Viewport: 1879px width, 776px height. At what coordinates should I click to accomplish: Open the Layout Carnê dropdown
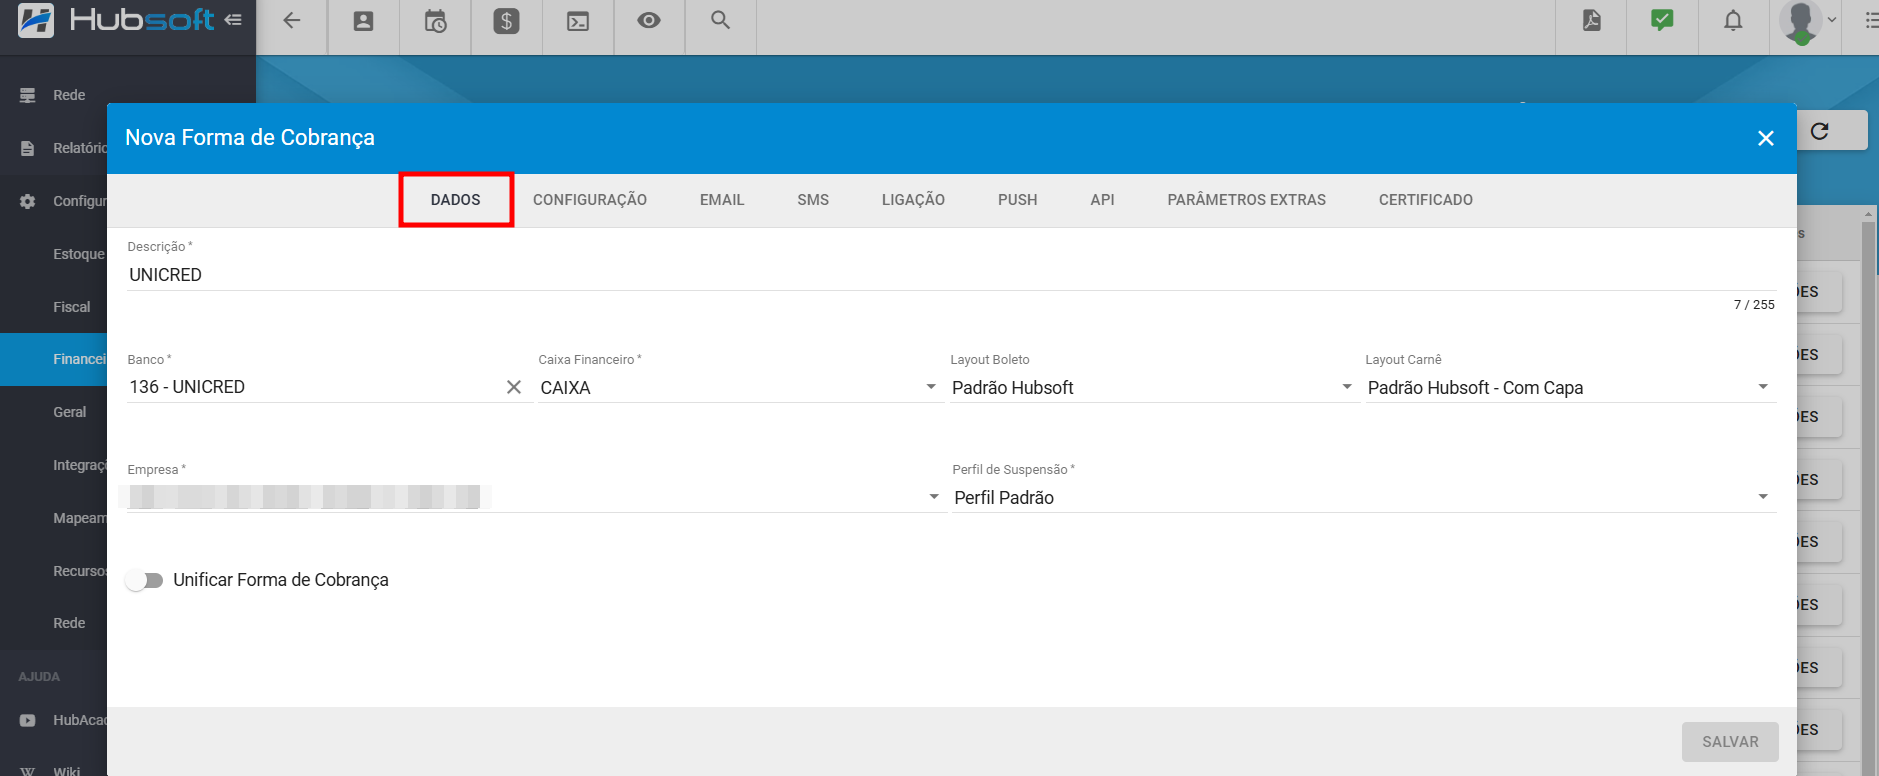tap(1570, 388)
